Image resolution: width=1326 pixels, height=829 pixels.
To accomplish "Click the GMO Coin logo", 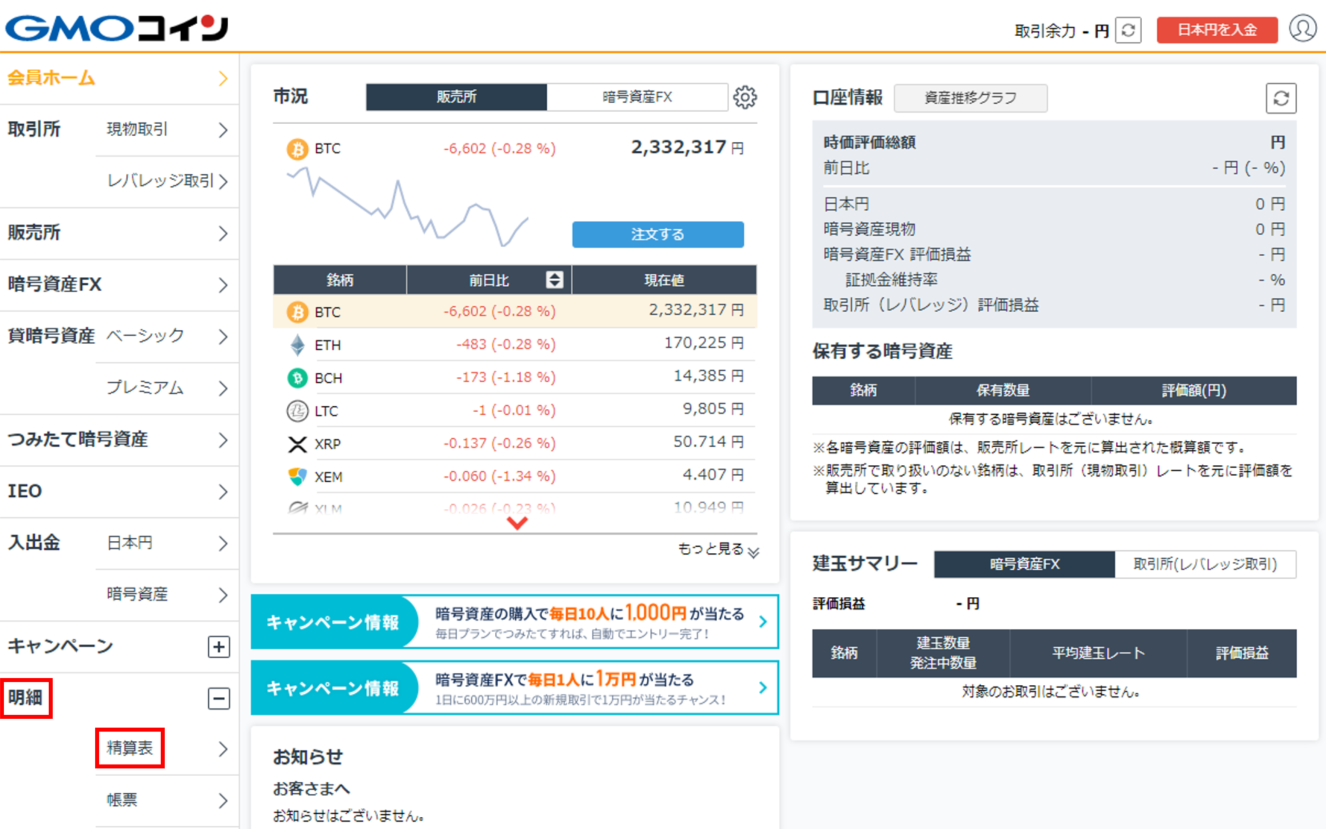I will pyautogui.click(x=117, y=28).
